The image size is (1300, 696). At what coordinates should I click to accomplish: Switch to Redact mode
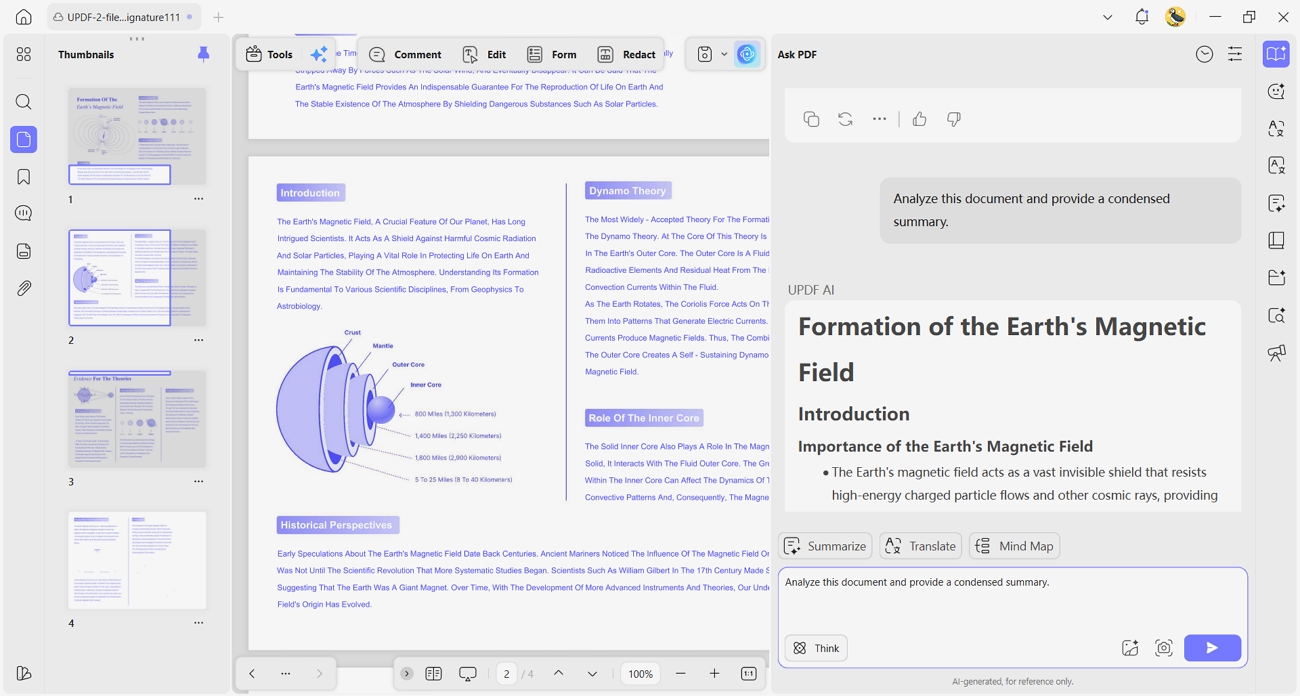coord(626,55)
